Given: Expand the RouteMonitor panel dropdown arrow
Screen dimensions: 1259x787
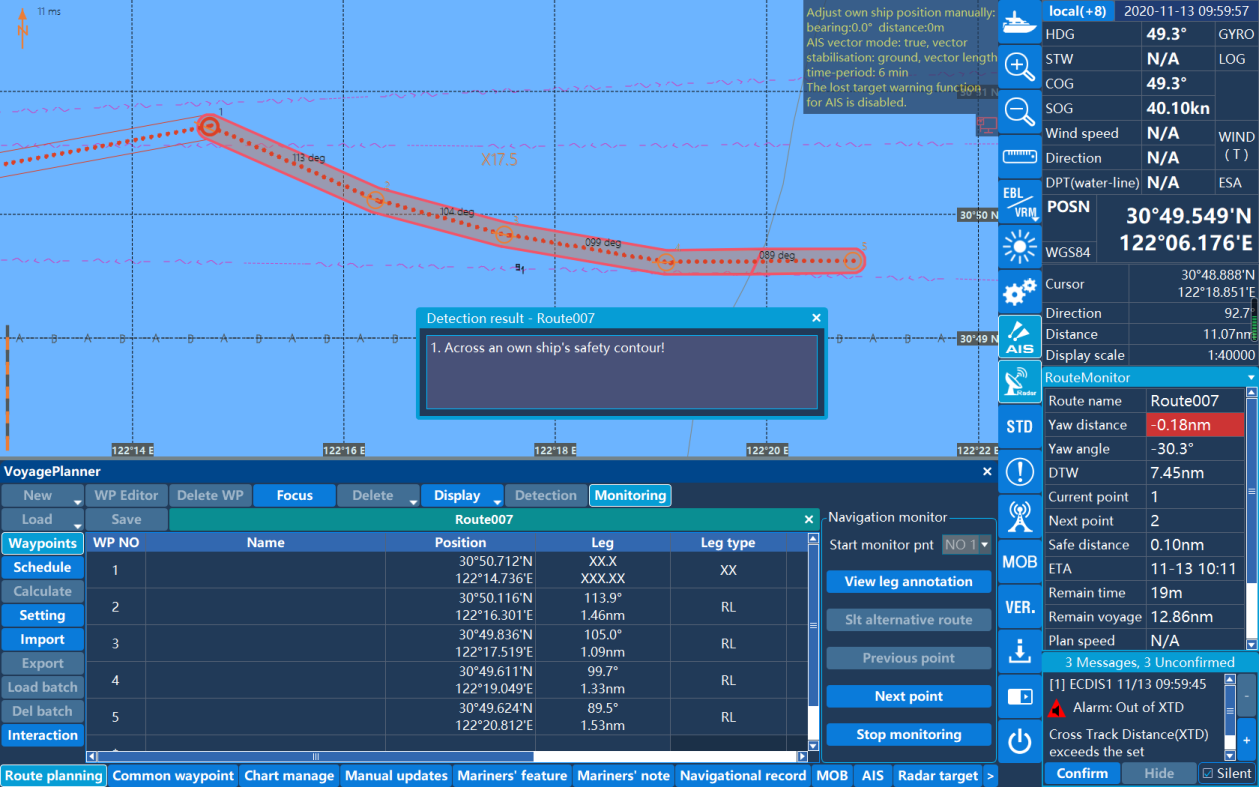Looking at the screenshot, I should pos(1250,378).
